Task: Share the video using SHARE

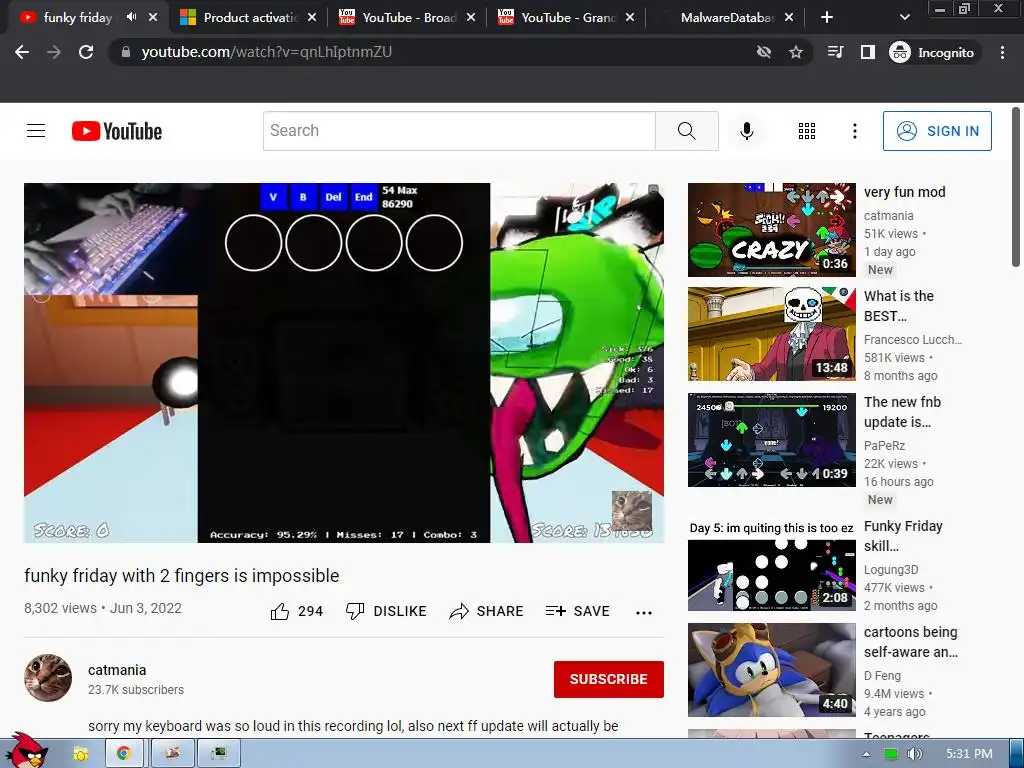Action: click(x=487, y=611)
